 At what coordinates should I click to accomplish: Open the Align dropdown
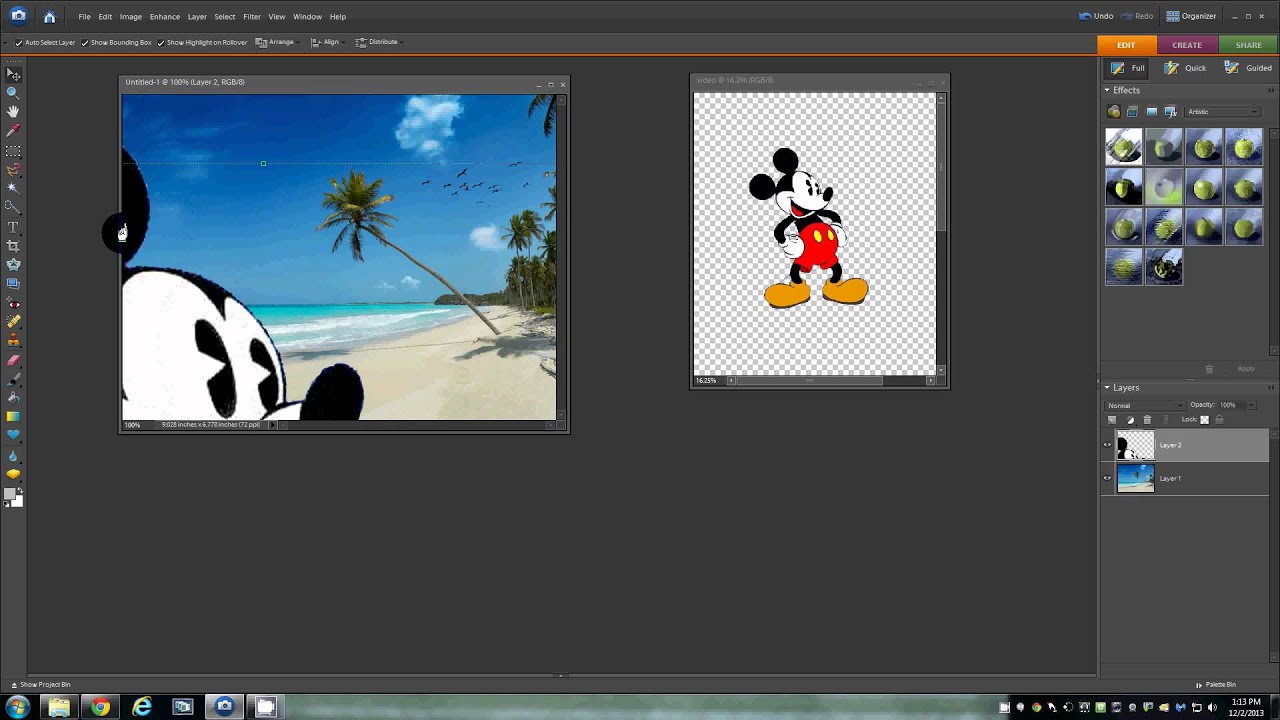coord(326,42)
